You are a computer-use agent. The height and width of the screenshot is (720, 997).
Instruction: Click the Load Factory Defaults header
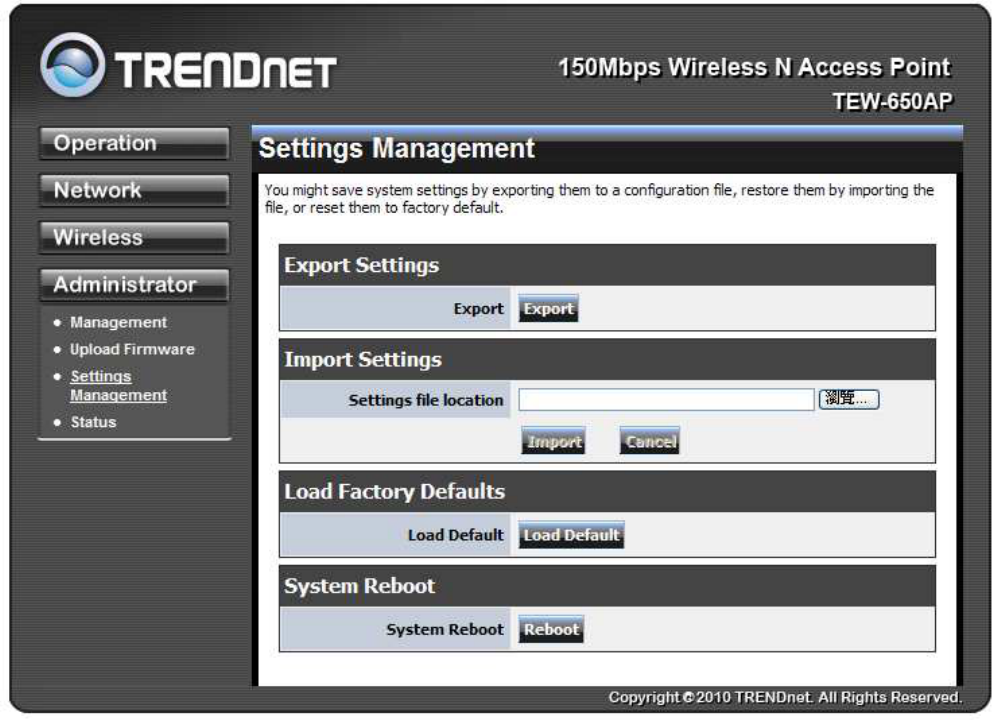[x=607, y=492]
